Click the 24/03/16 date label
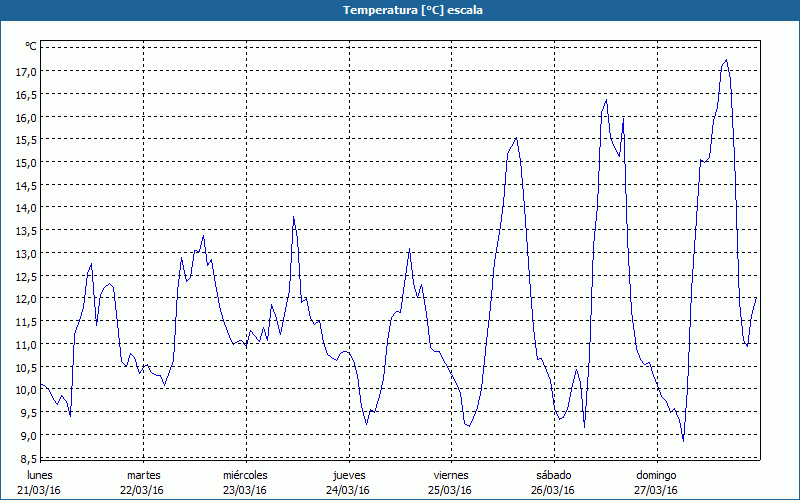This screenshot has width=800, height=500. point(348,490)
